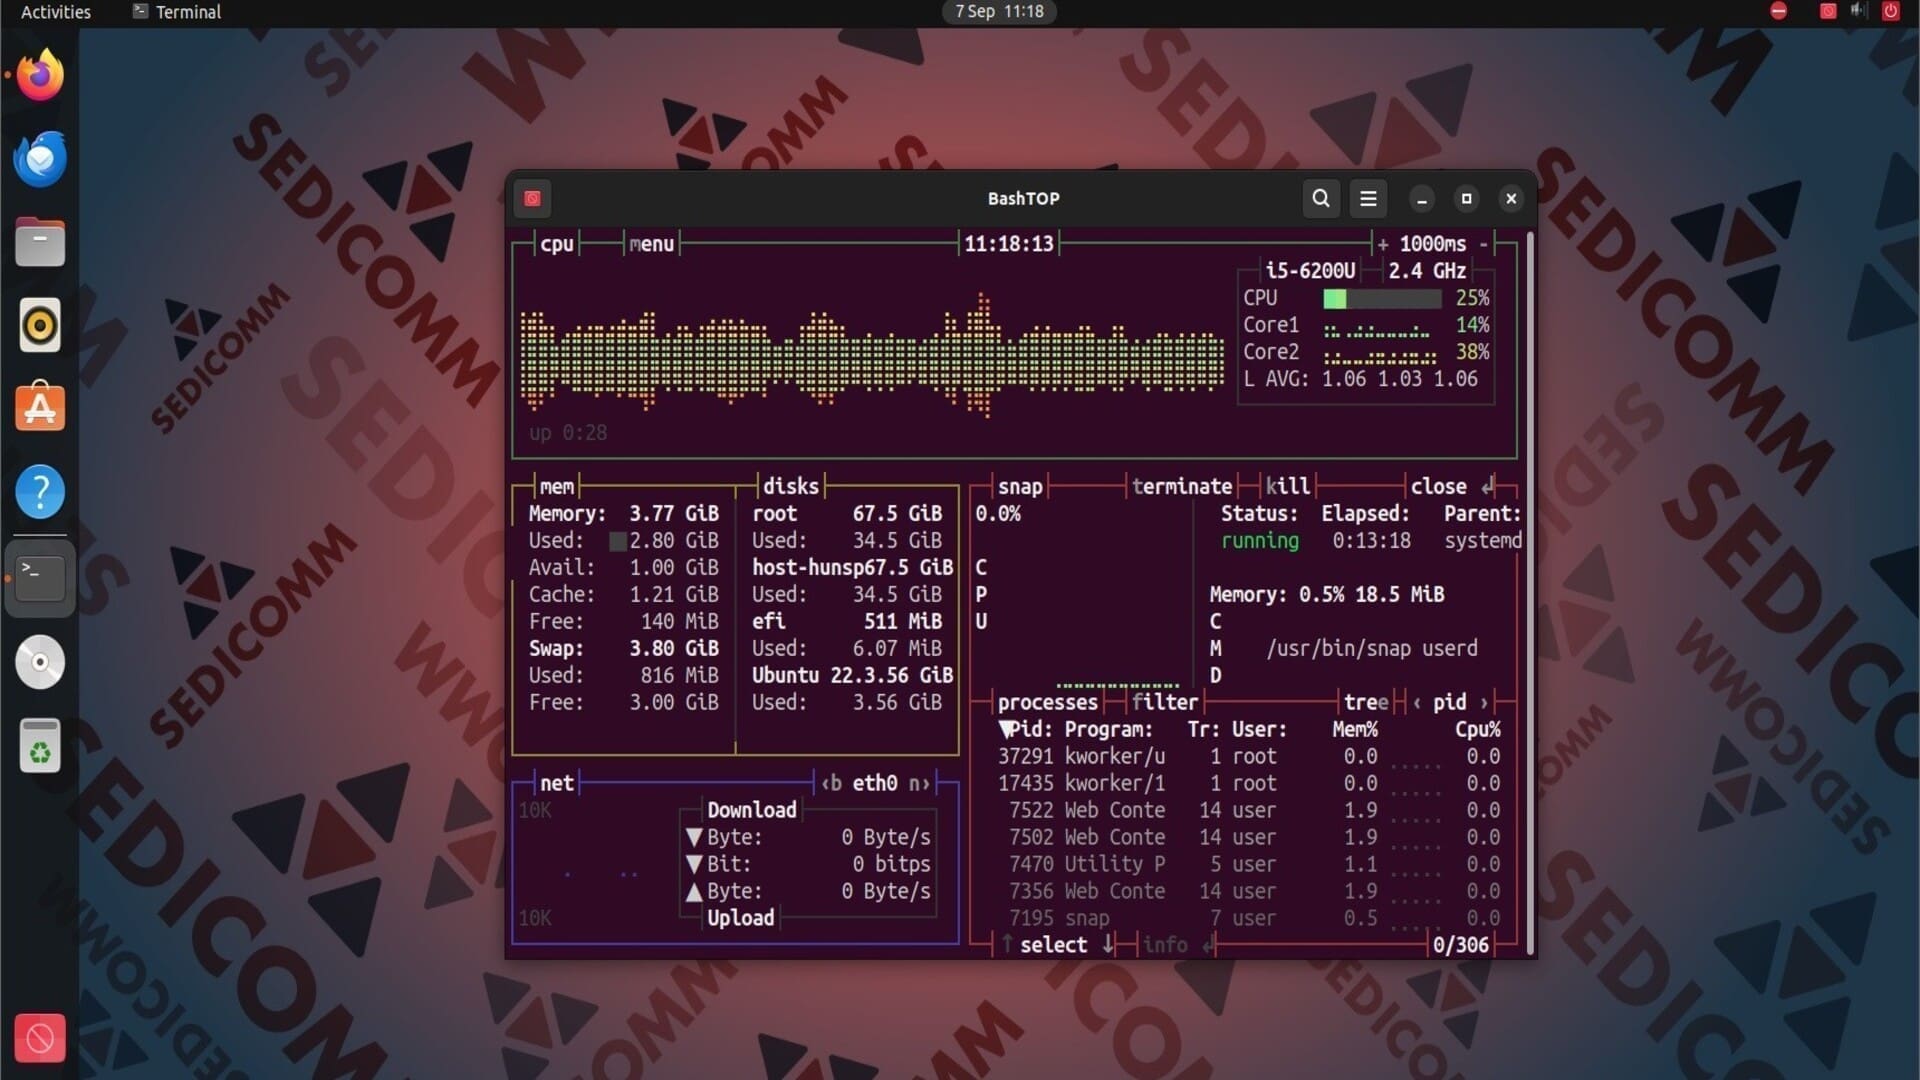Click the terminal search magnifier icon
The height and width of the screenshot is (1080, 1920).
[x=1320, y=198]
